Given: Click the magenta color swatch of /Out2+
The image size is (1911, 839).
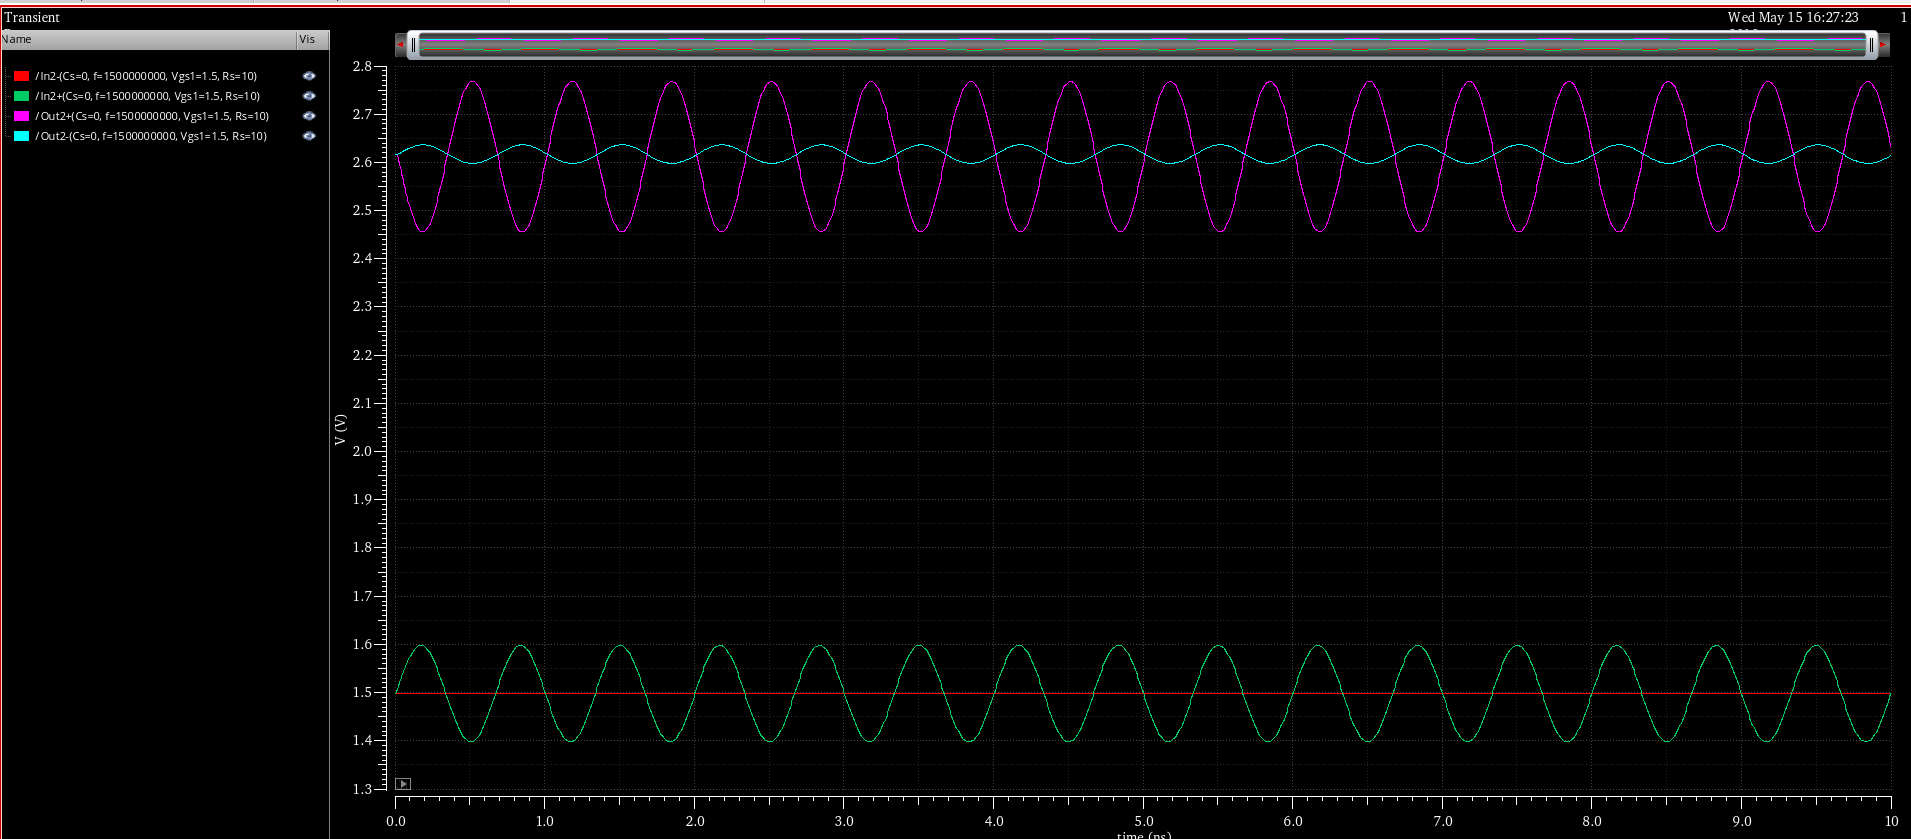Looking at the screenshot, I should [22, 116].
